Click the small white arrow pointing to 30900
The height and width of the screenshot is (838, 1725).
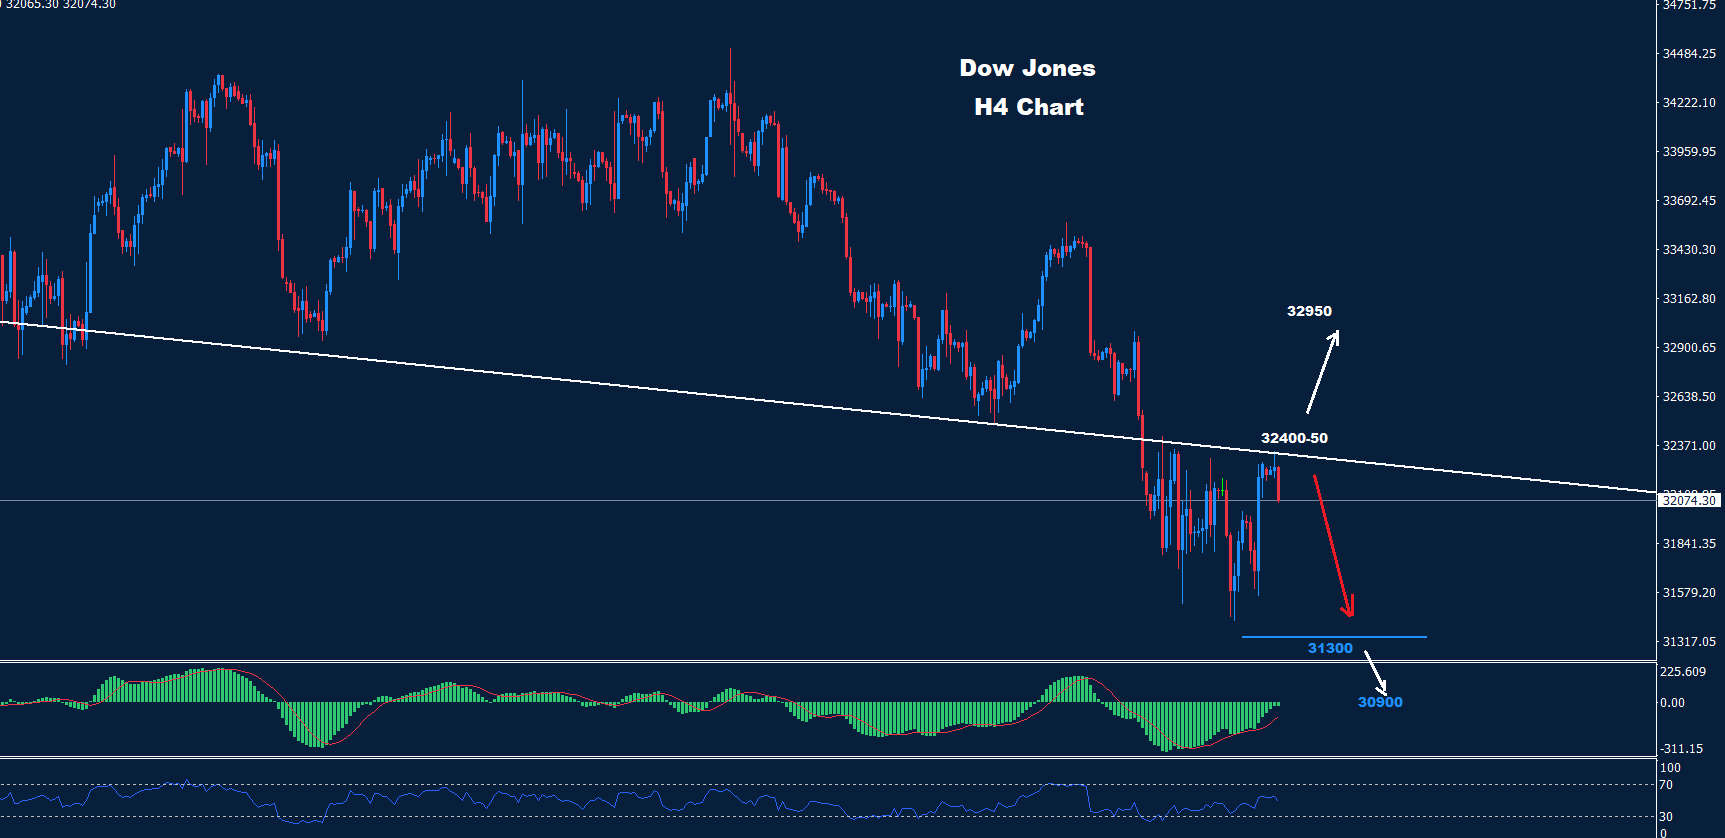pyautogui.click(x=1376, y=672)
